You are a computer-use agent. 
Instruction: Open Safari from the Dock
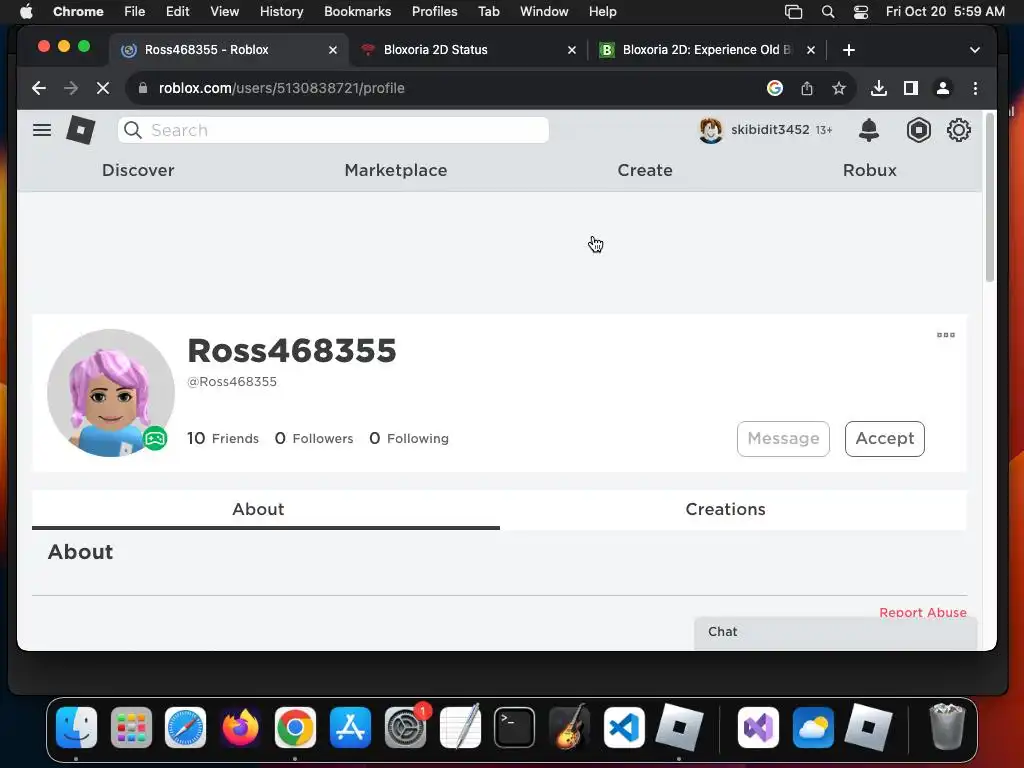(x=185, y=727)
